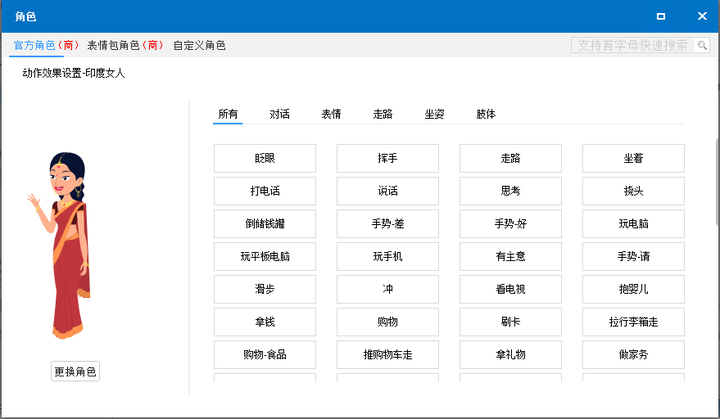Choose the 拿钱 action
Image resolution: width=720 pixels, height=419 pixels.
coord(265,322)
